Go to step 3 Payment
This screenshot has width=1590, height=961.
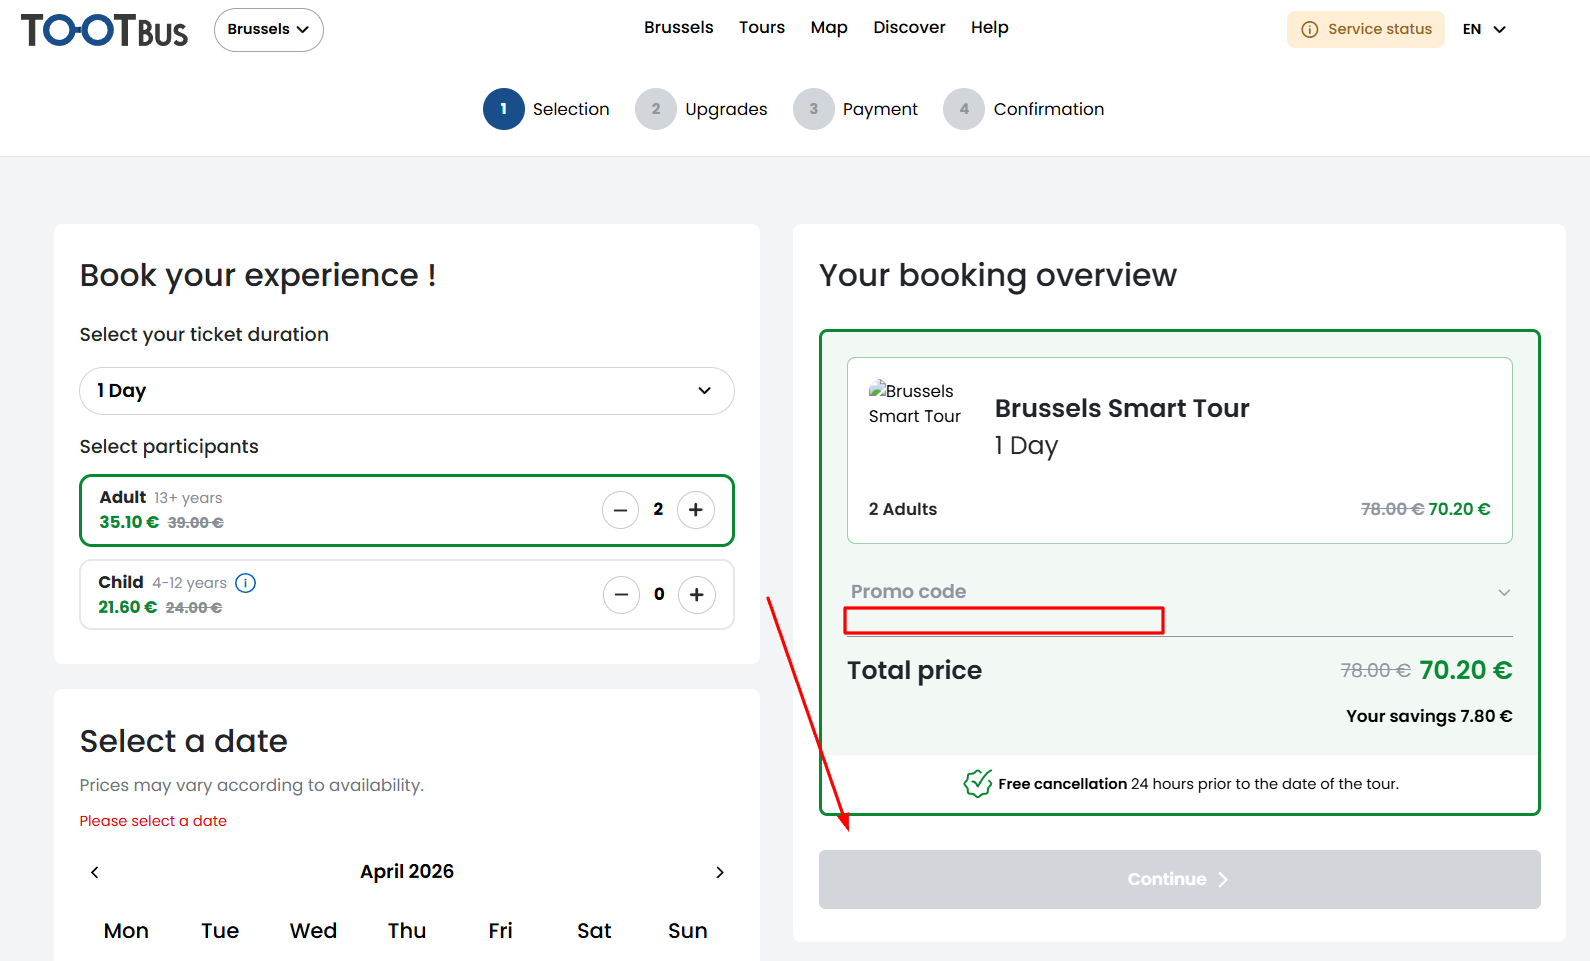click(855, 109)
